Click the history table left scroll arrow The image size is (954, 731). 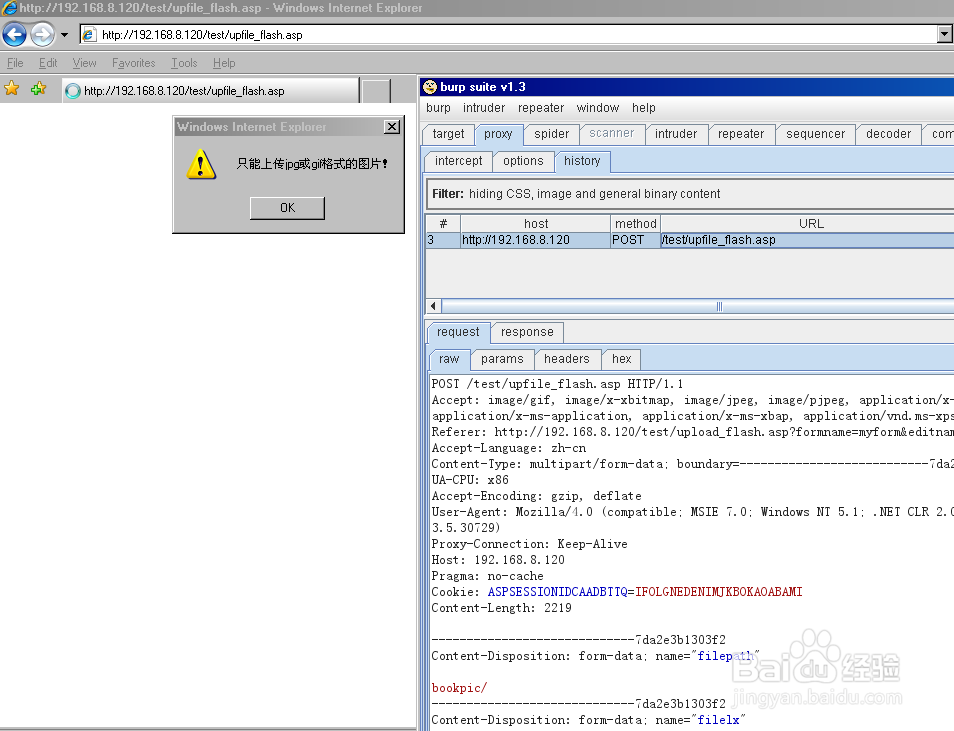tap(433, 306)
